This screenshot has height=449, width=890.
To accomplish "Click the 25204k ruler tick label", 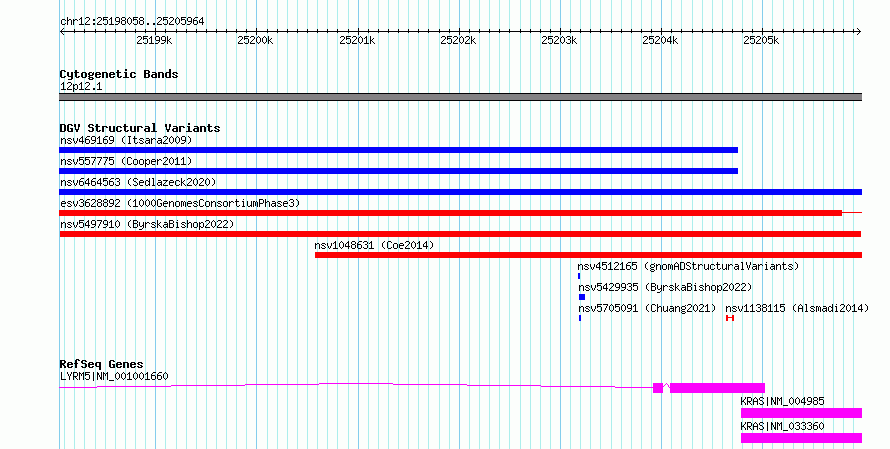I will [x=660, y=41].
